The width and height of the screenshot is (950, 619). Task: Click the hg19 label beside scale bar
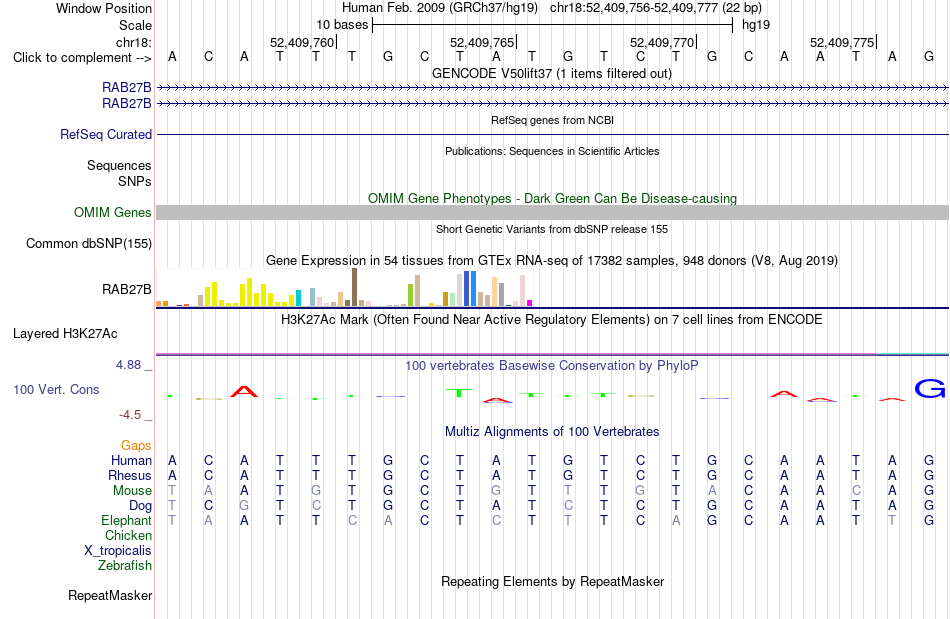[756, 25]
